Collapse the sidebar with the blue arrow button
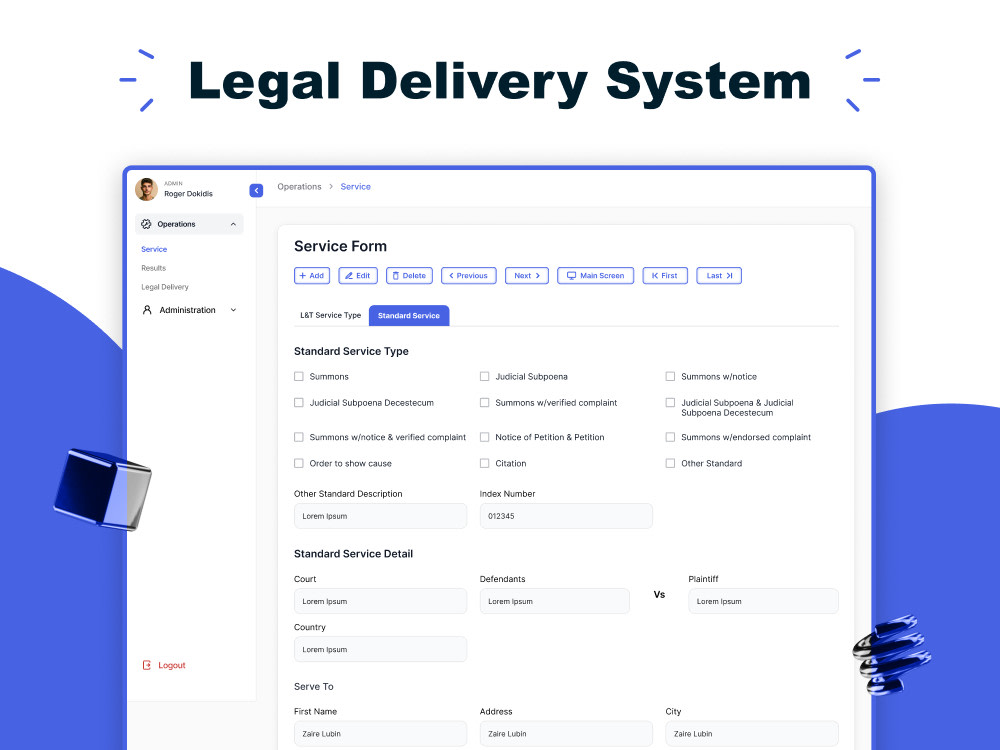Image resolution: width=1000 pixels, height=750 pixels. (256, 190)
